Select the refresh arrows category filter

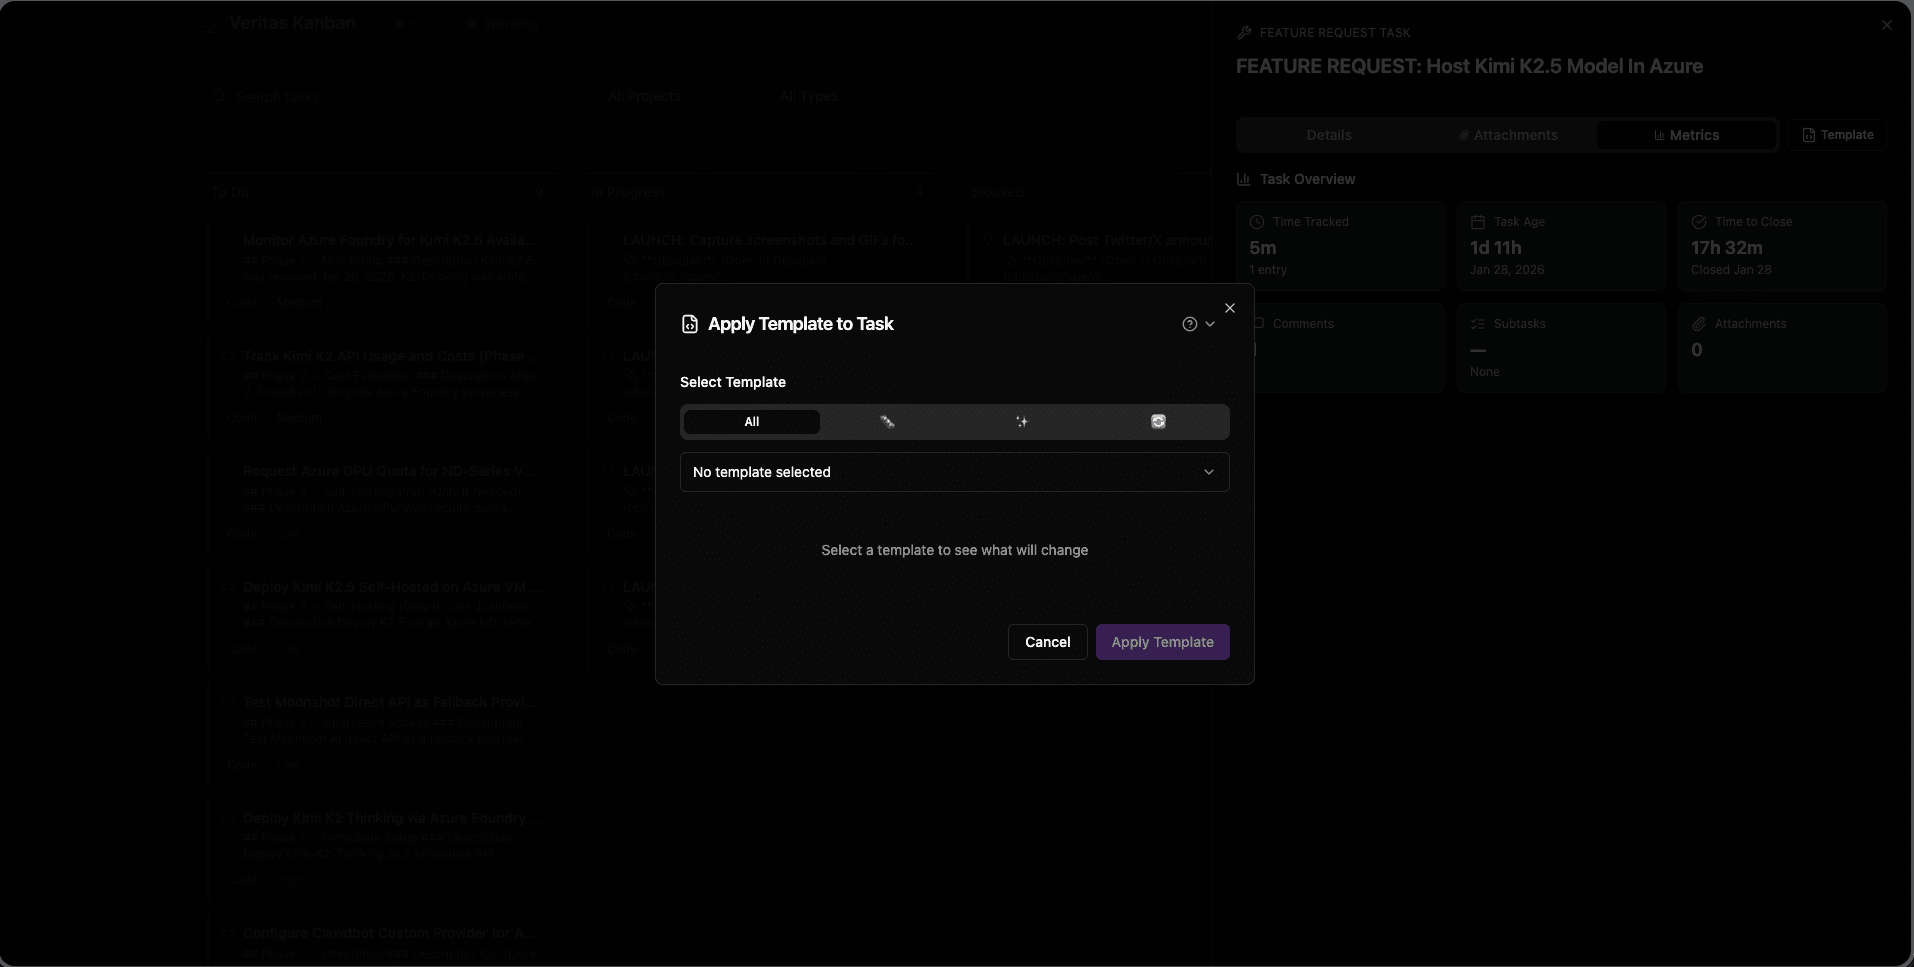pos(1158,422)
